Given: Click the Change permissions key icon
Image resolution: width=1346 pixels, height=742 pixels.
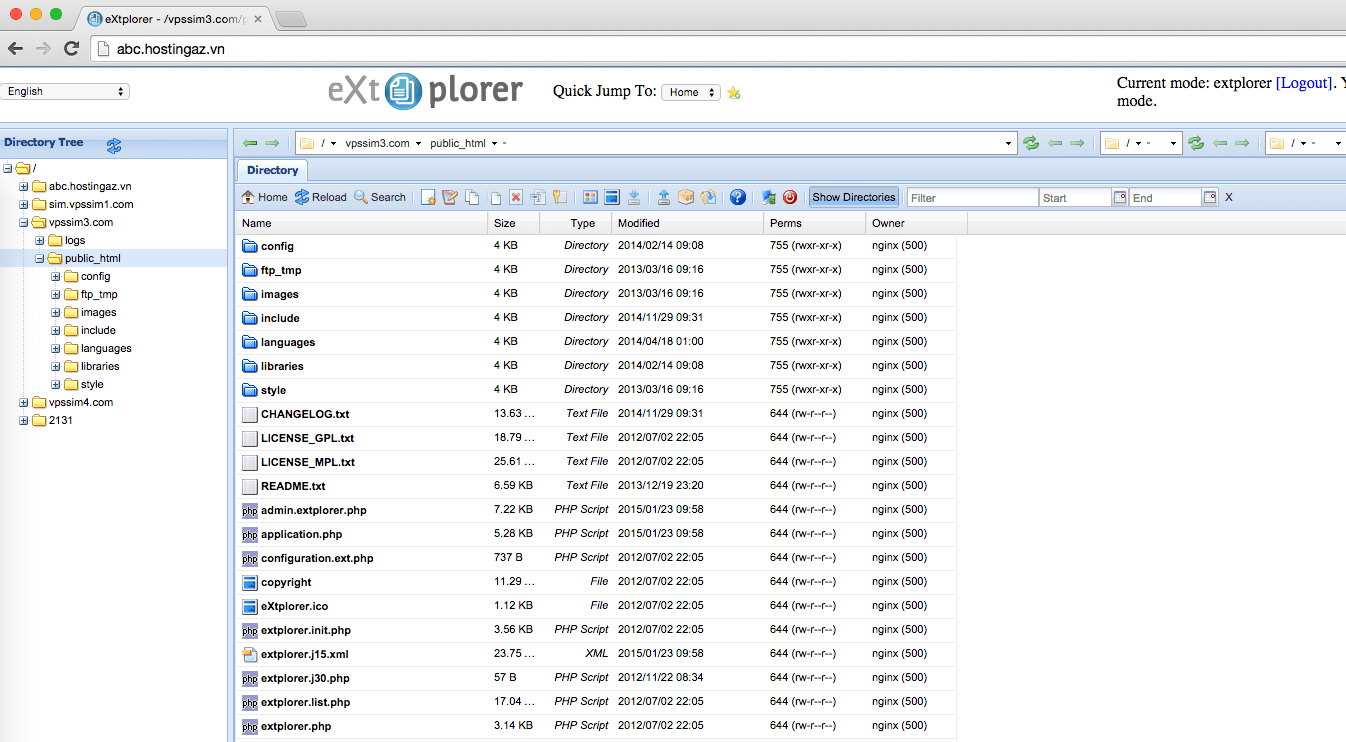Looking at the screenshot, I should click(560, 197).
